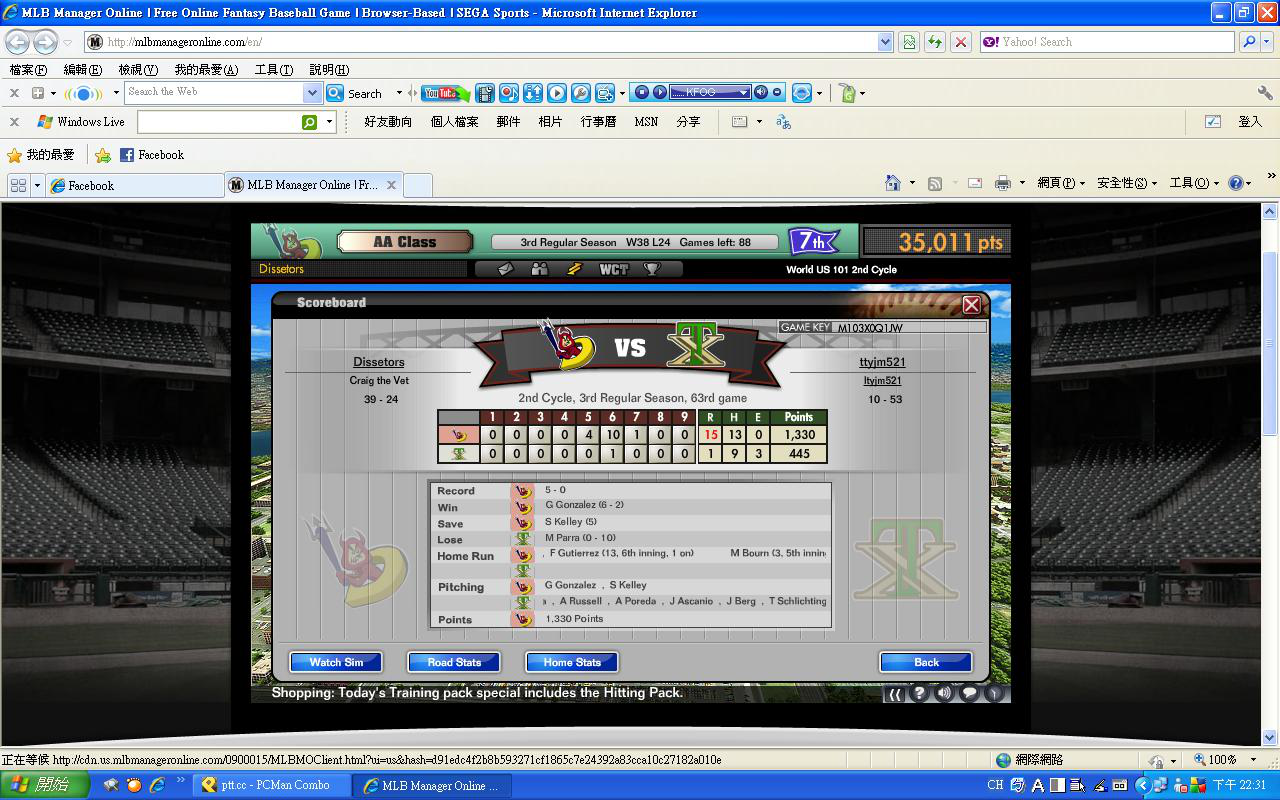Viewport: 1280px width, 800px height.
Task: Click the AA Class badge
Action: click(404, 242)
